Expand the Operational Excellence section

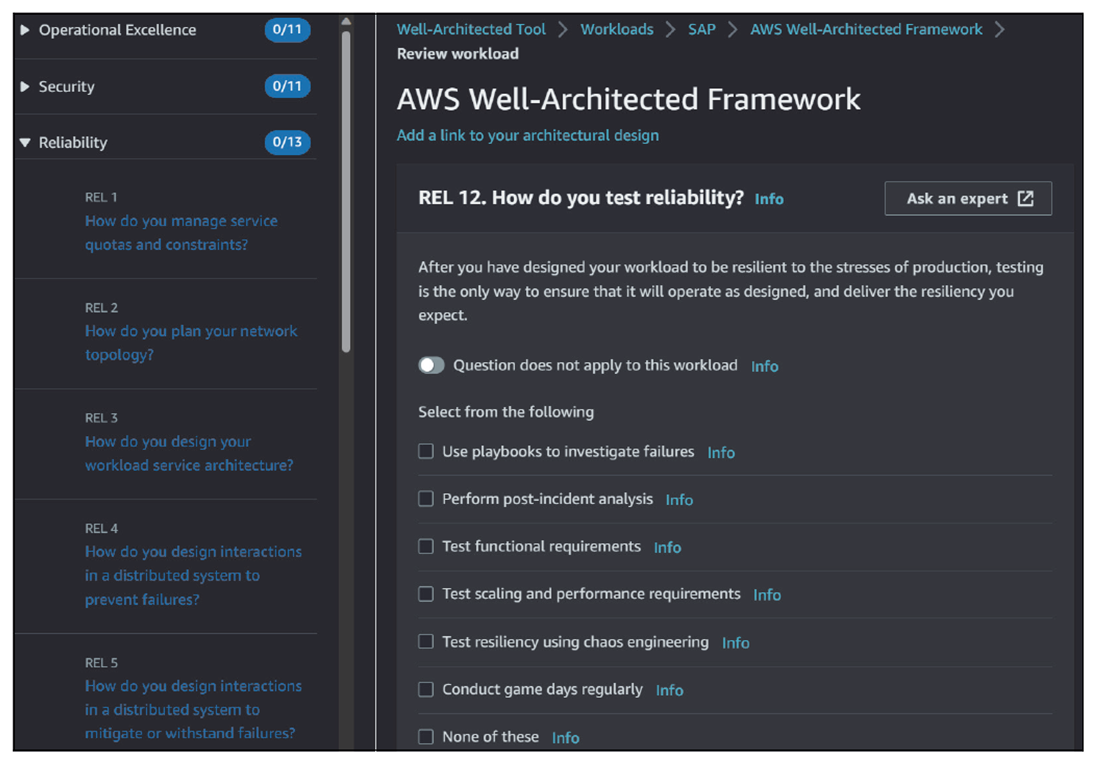point(25,30)
